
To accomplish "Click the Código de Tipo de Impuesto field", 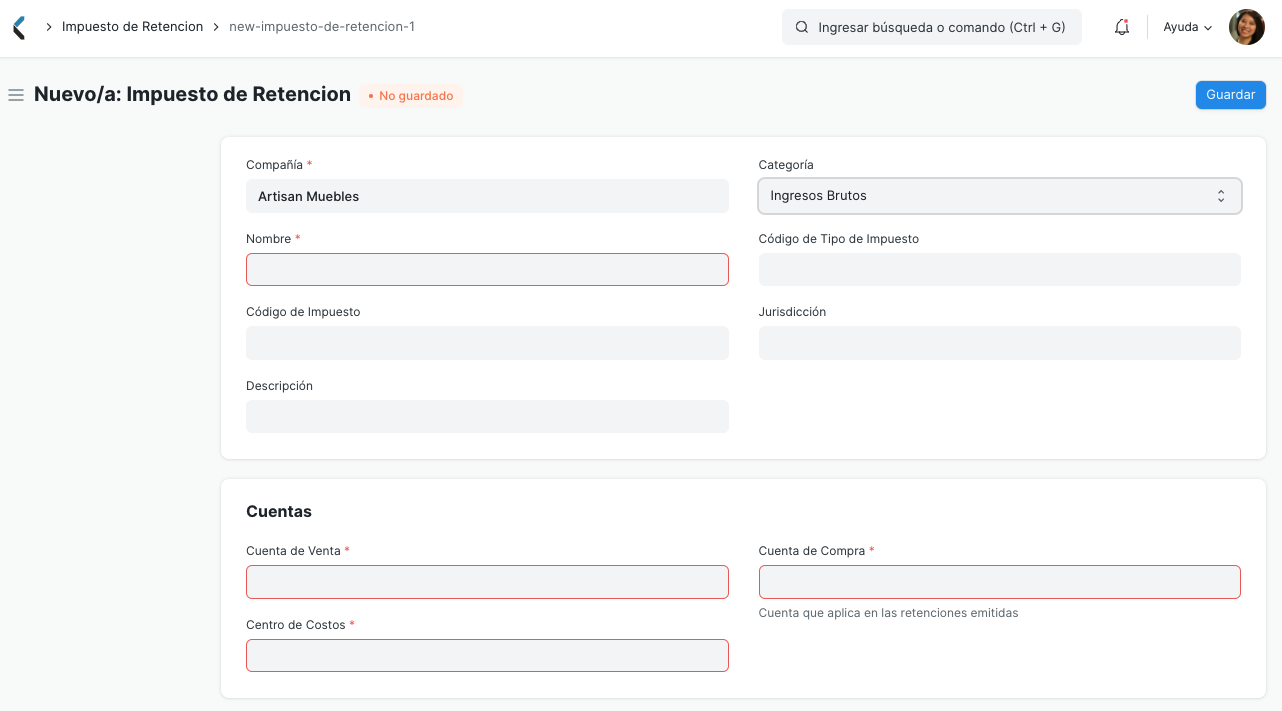I will coord(1000,270).
